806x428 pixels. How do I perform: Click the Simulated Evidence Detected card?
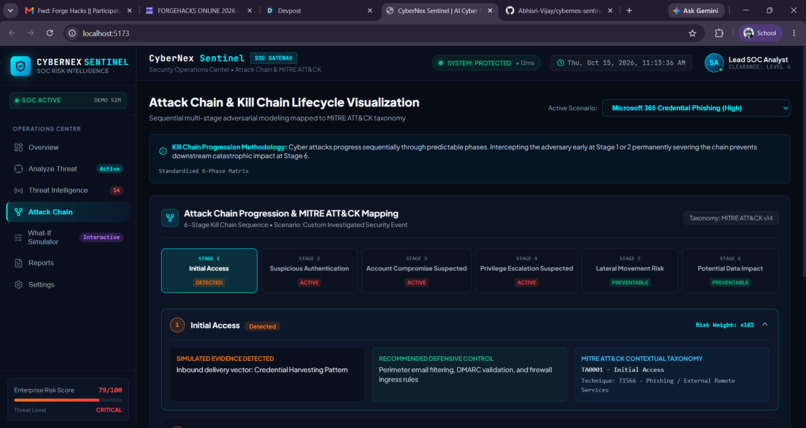[267, 375]
